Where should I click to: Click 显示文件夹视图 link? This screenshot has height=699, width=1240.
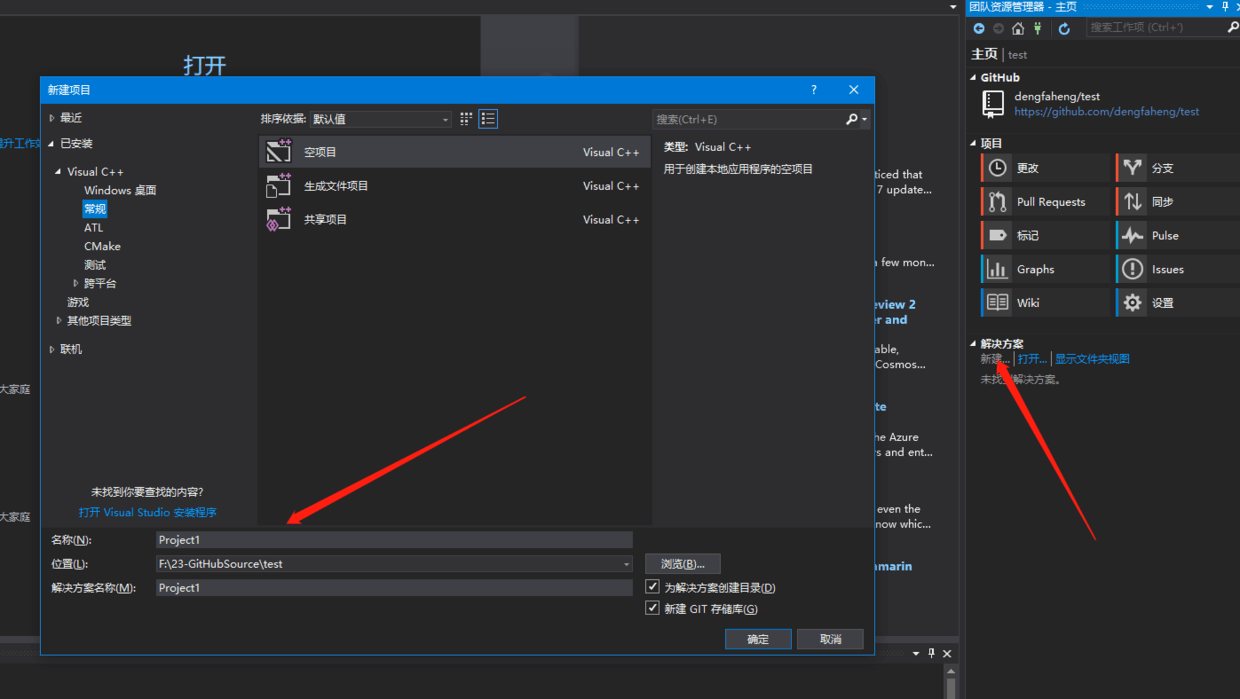pyautogui.click(x=1092, y=359)
